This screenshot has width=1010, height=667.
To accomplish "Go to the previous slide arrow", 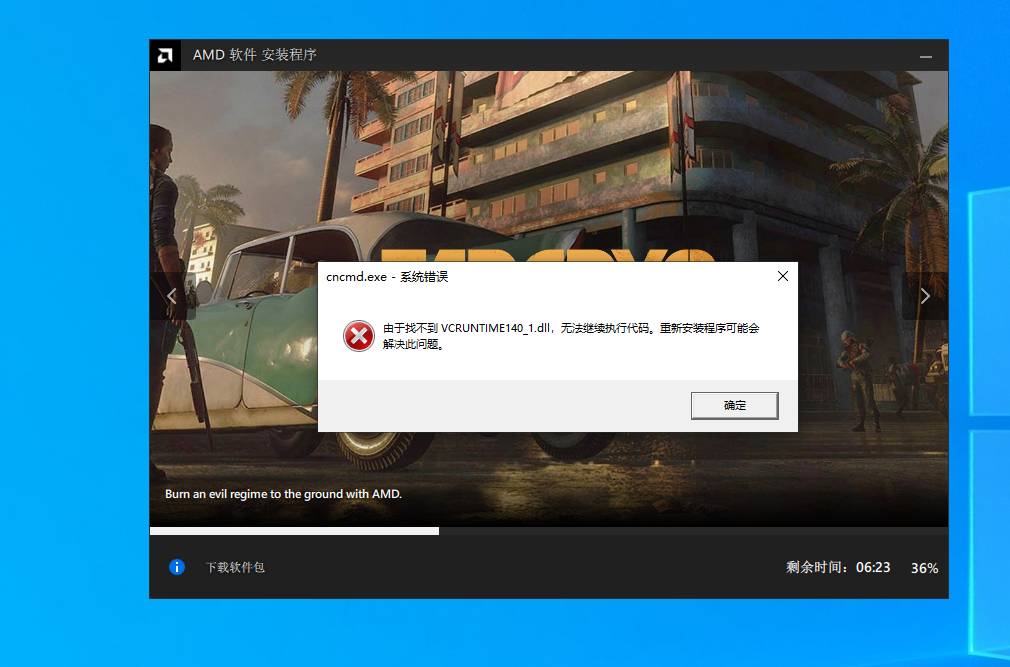I will pyautogui.click(x=172, y=296).
